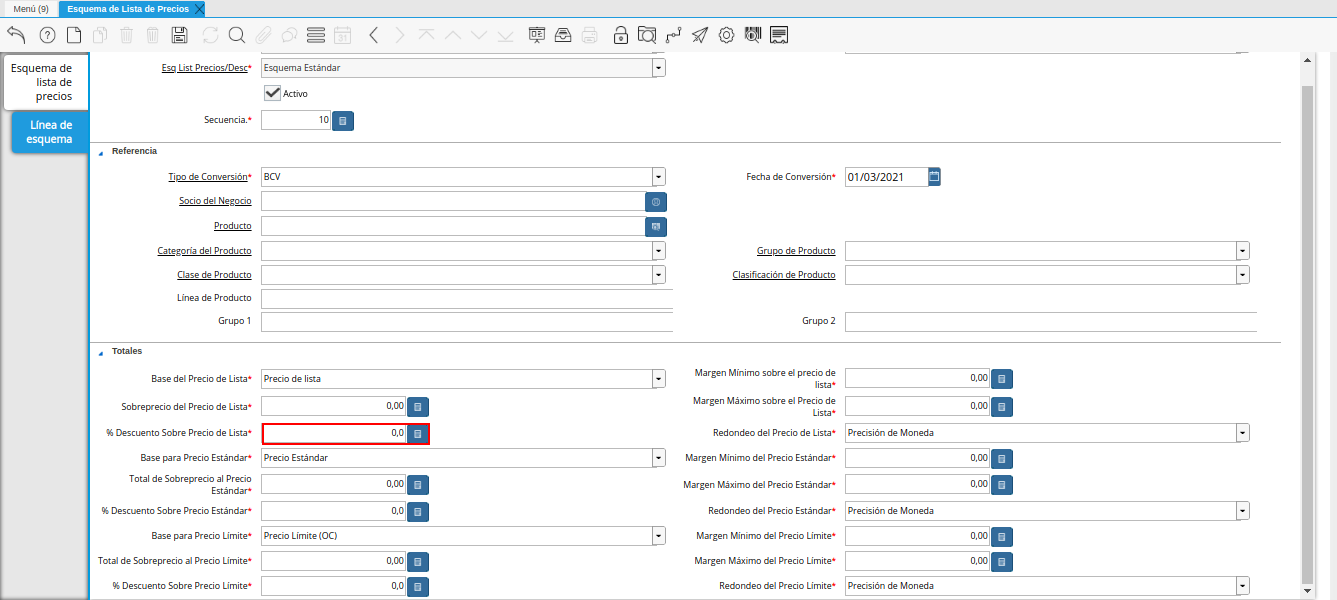Open Clase de Producto dropdown
This screenshot has width=1337, height=600.
coord(658,274)
